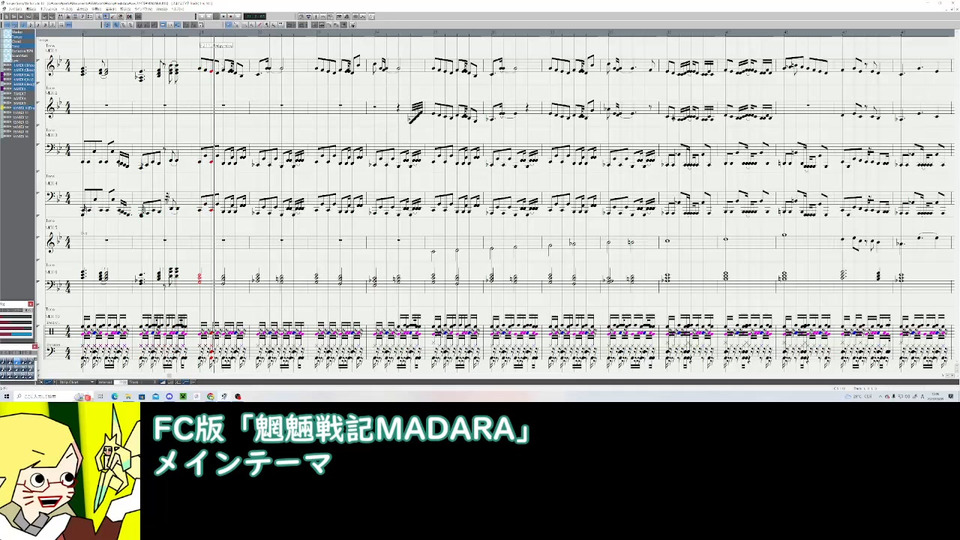Open the ファイル menu in the menu bar
This screenshot has width=960, height=540.
[x=15, y=9]
